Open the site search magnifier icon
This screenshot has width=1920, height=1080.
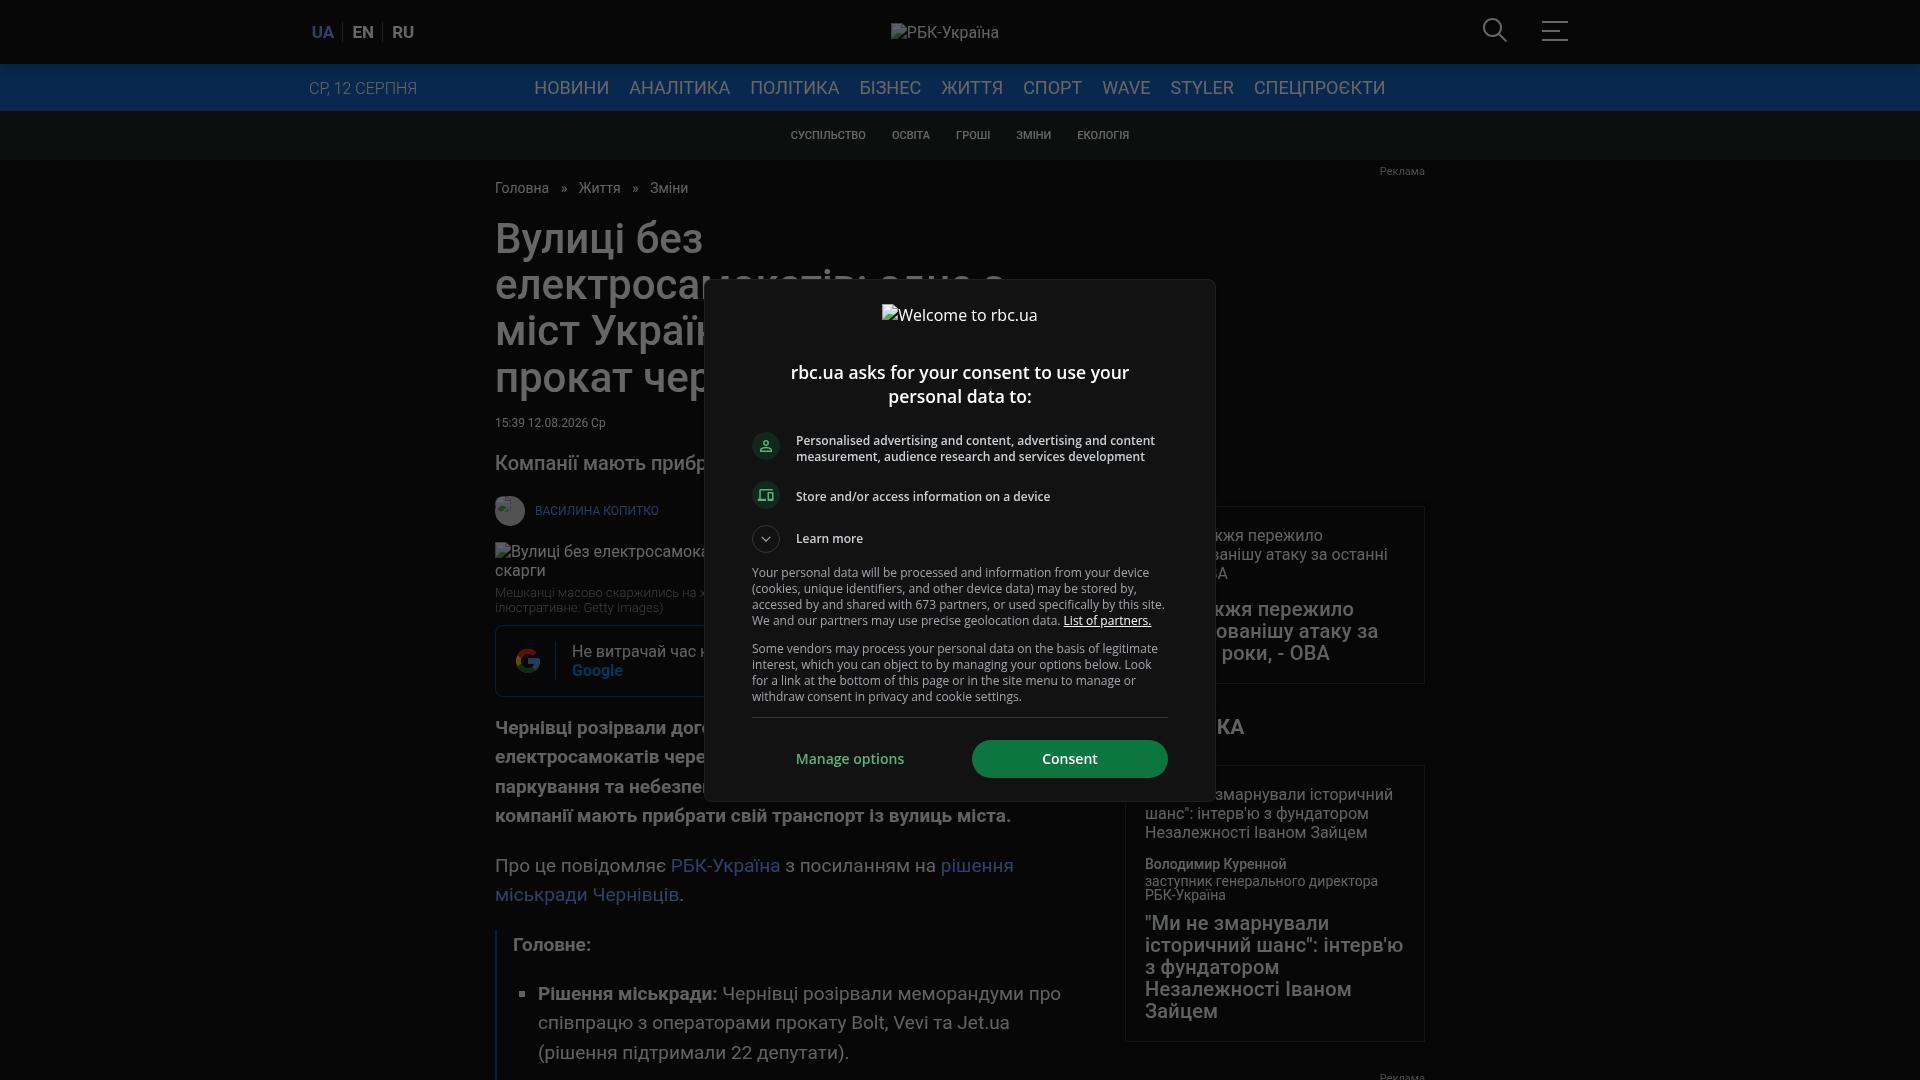tap(1494, 30)
